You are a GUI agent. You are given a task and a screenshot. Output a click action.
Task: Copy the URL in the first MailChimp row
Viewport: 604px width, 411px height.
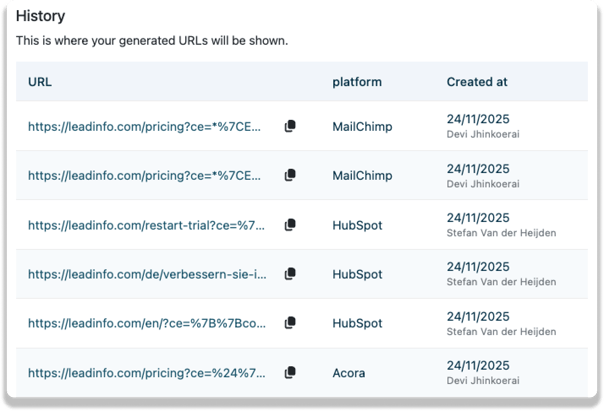coord(290,126)
